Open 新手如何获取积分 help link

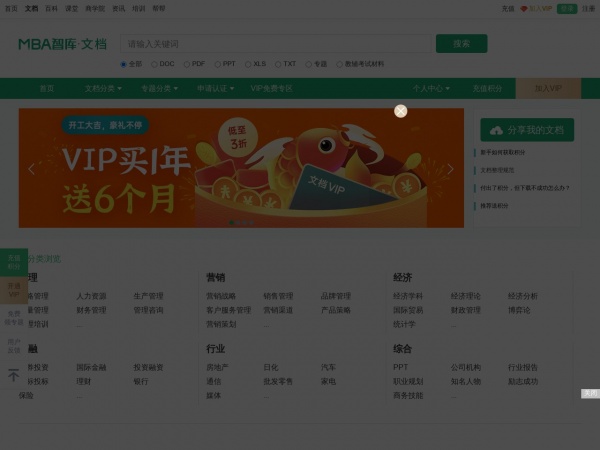[502, 152]
